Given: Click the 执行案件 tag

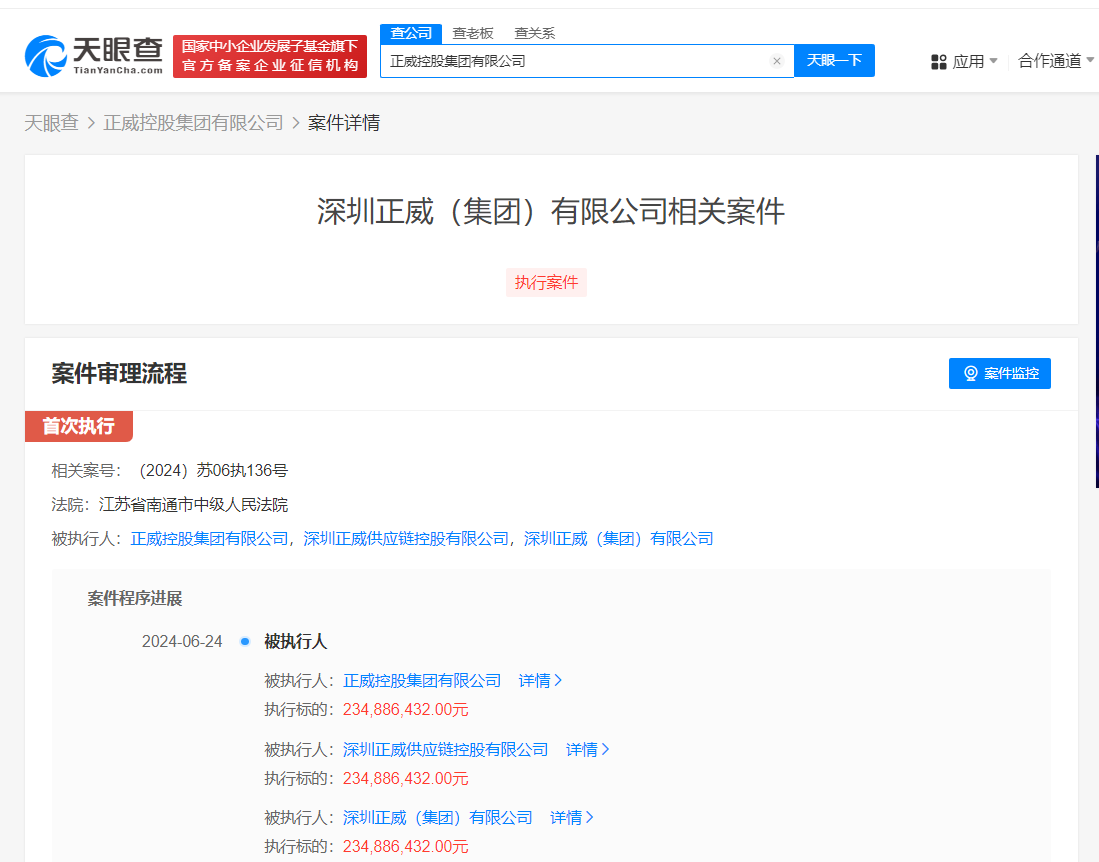Looking at the screenshot, I should tap(546, 282).
